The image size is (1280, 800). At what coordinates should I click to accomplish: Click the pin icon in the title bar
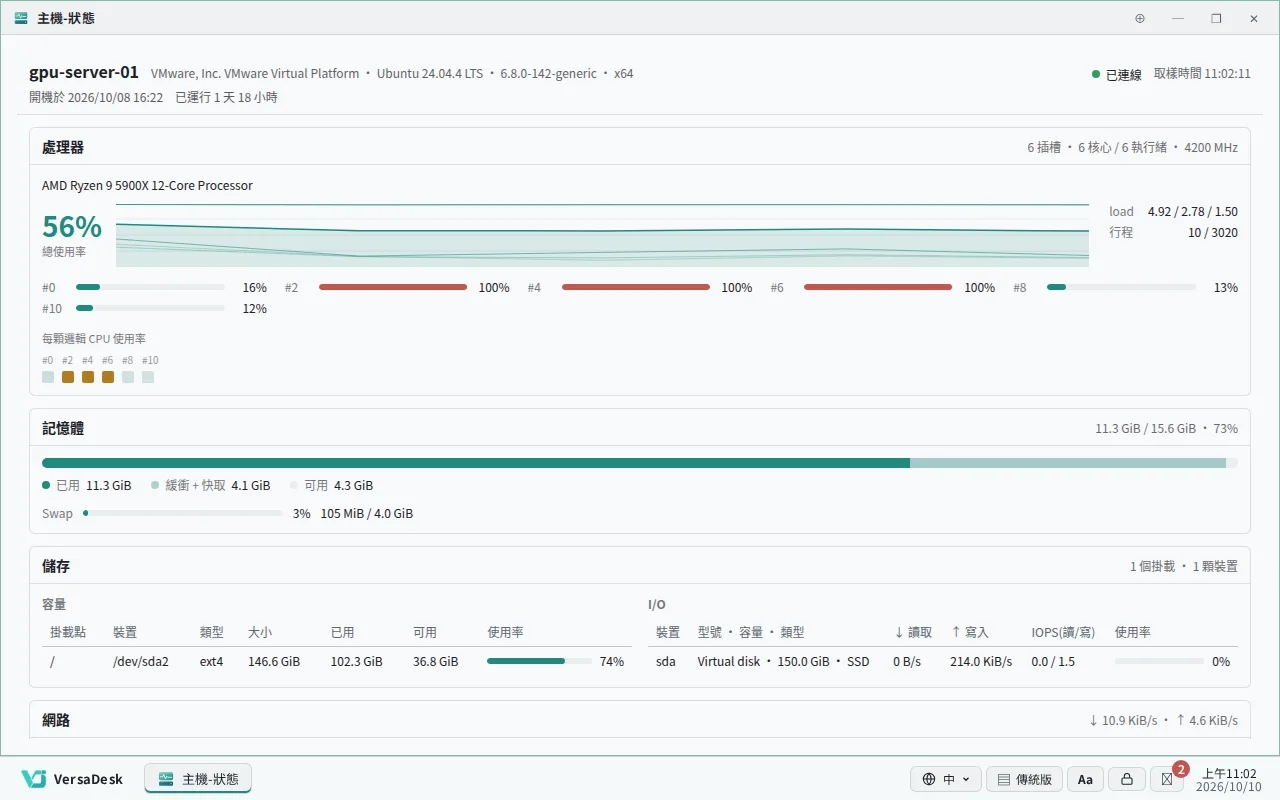click(x=1140, y=18)
